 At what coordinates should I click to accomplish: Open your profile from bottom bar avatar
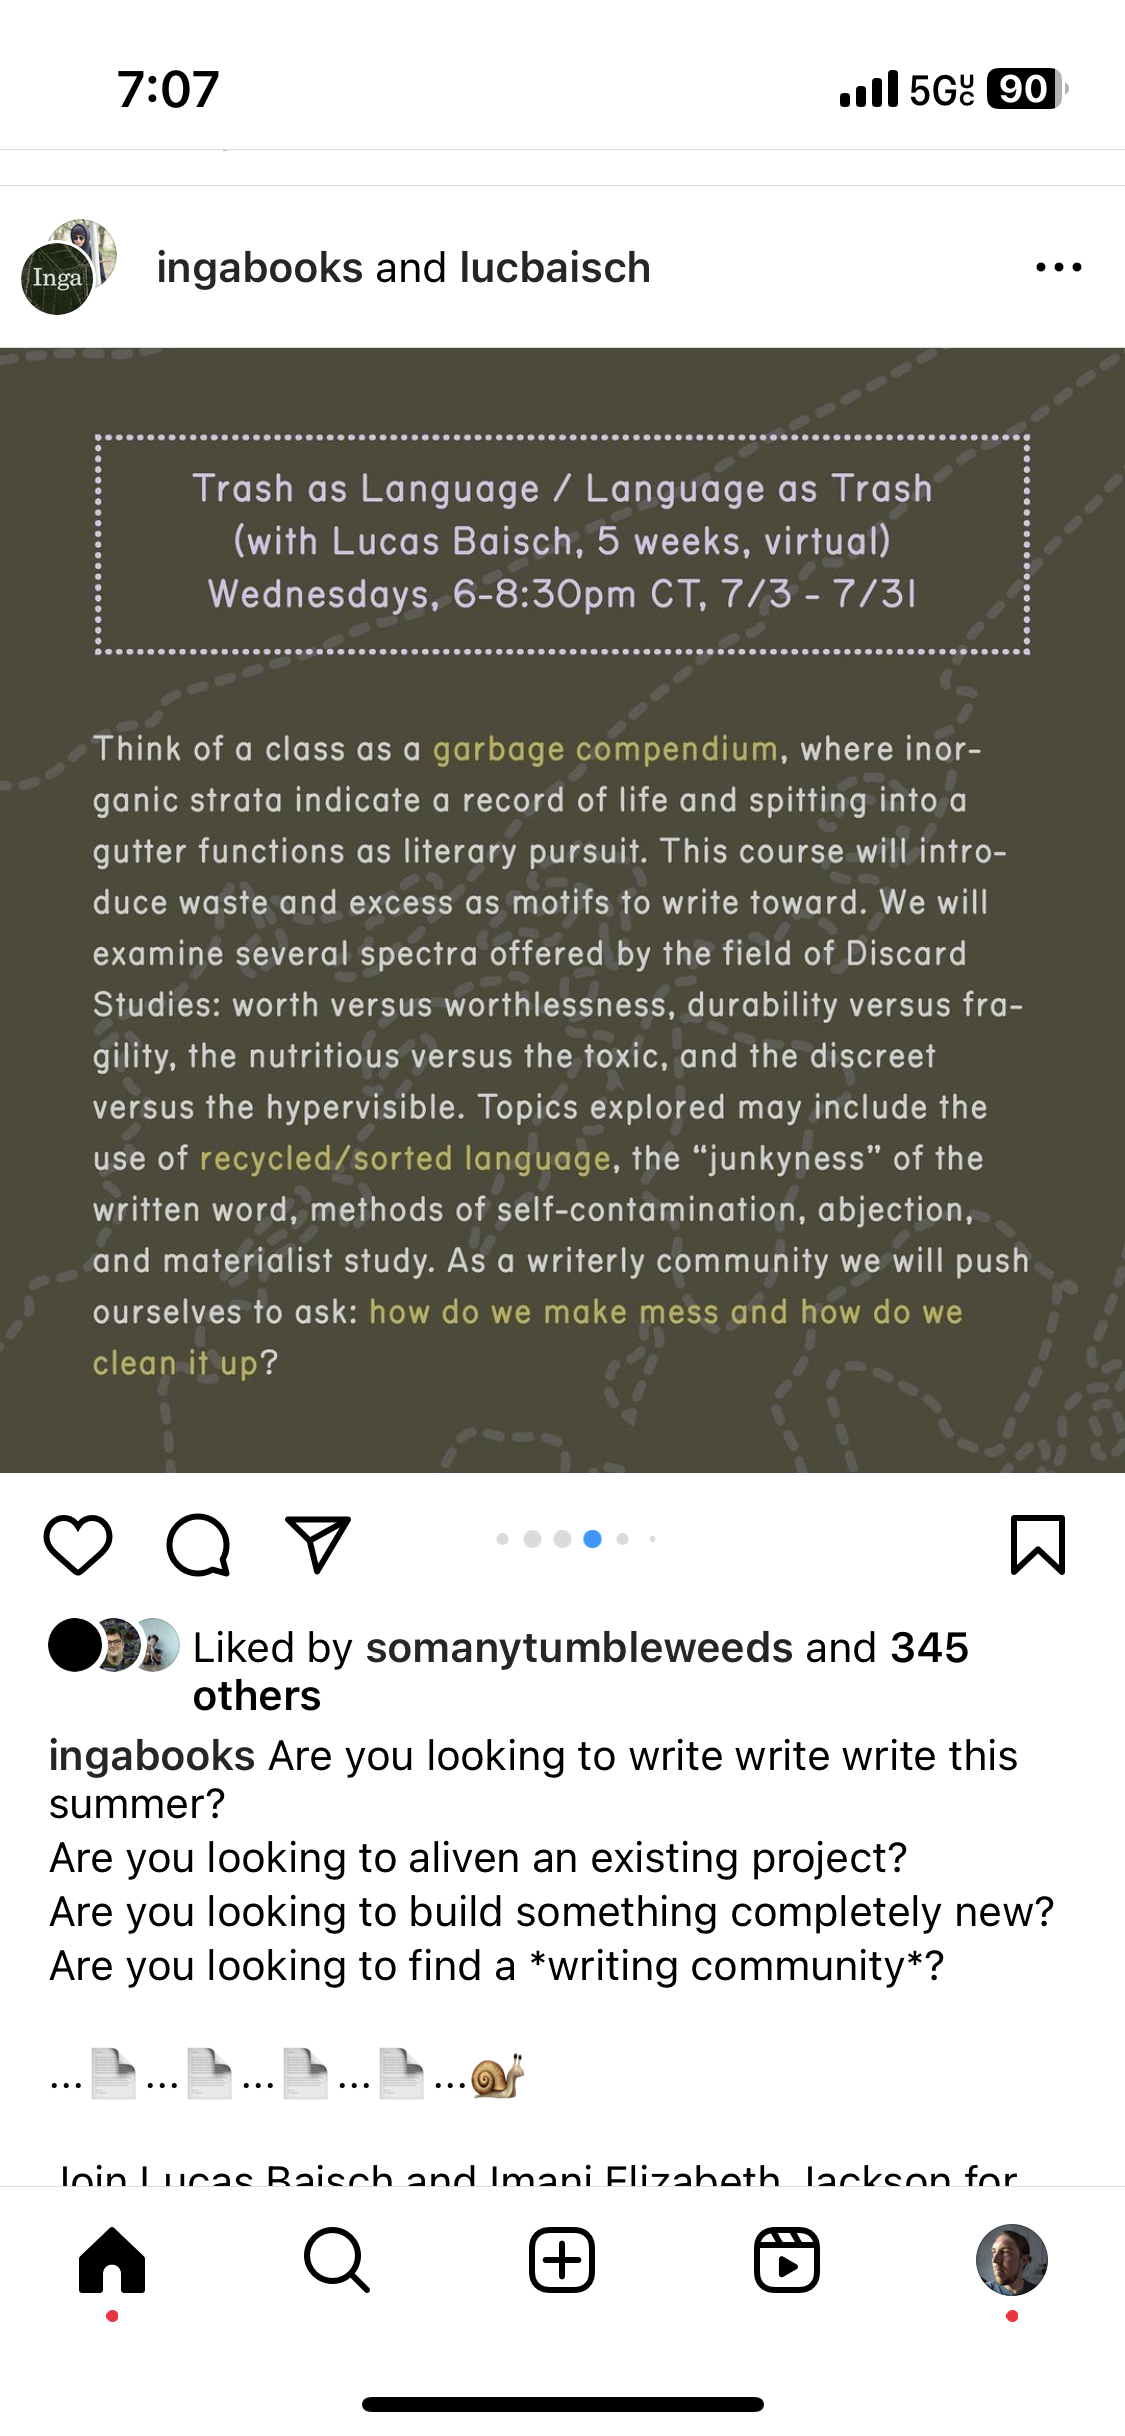pyautogui.click(x=1011, y=2260)
